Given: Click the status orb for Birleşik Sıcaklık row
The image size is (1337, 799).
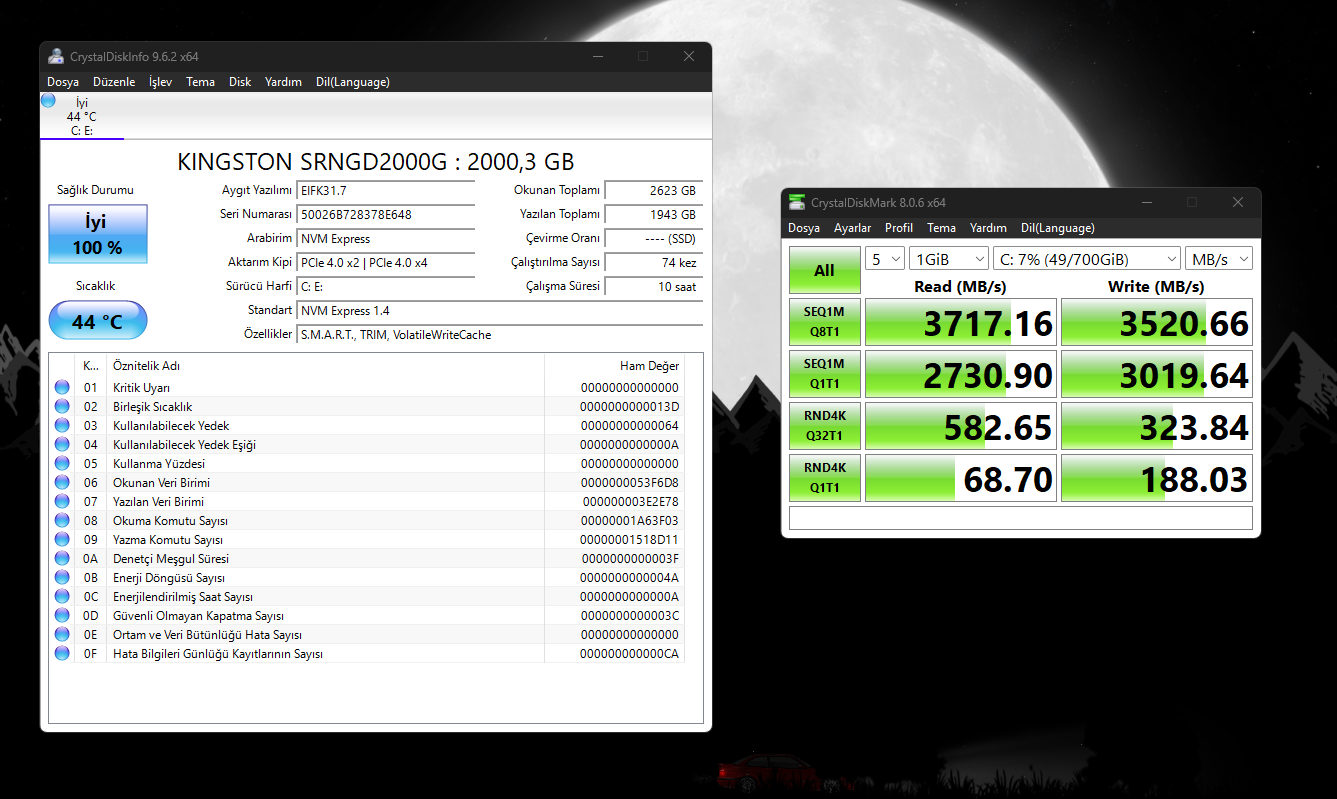Looking at the screenshot, I should point(62,406).
